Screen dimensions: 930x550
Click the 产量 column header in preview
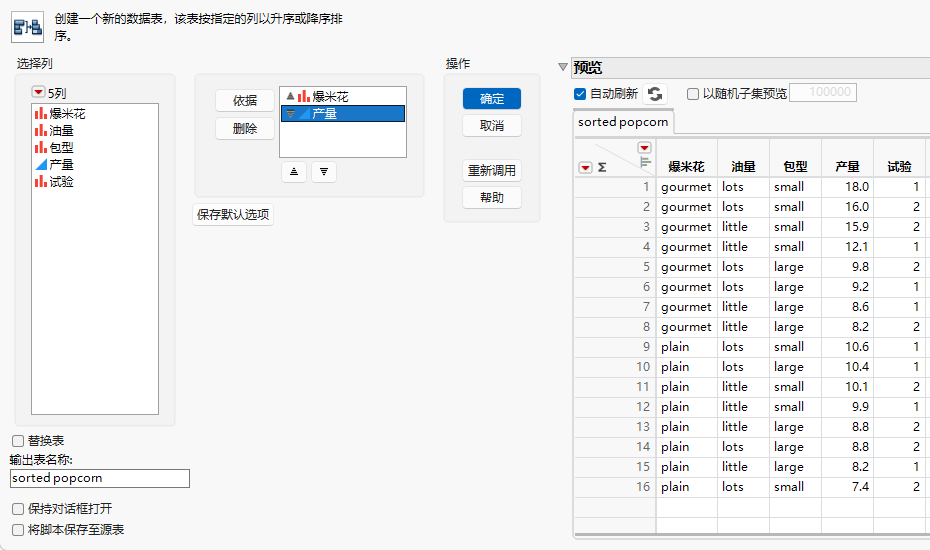point(848,167)
